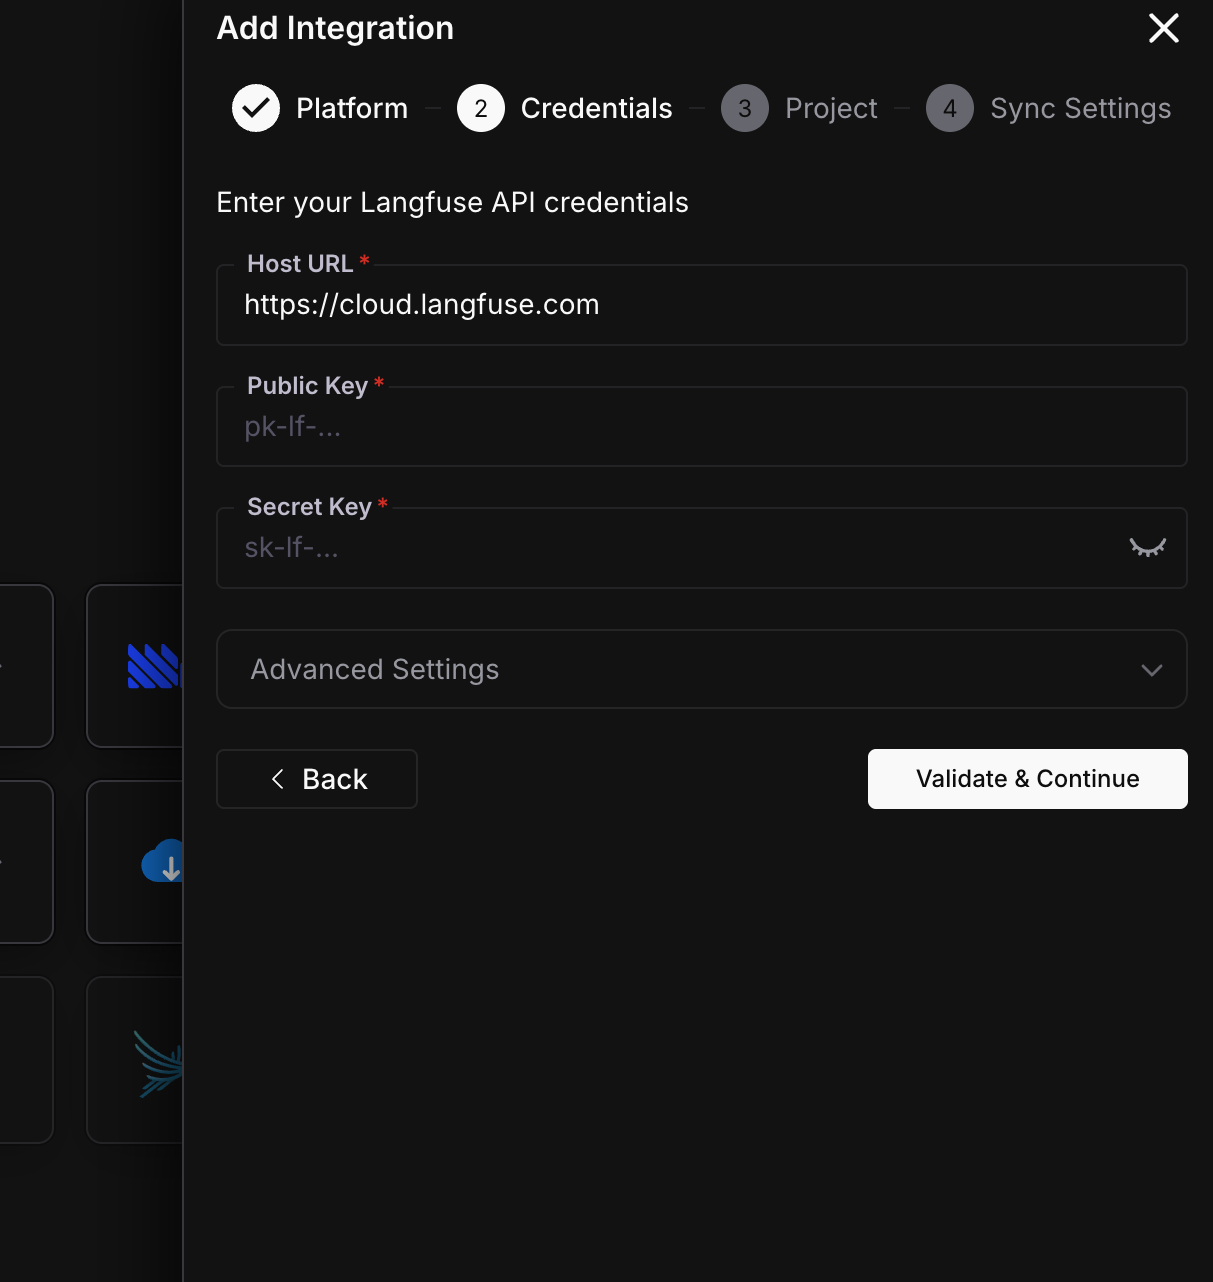Click the blue striped platform logo card
Screen dimensions: 1213x1282
coord(154,665)
